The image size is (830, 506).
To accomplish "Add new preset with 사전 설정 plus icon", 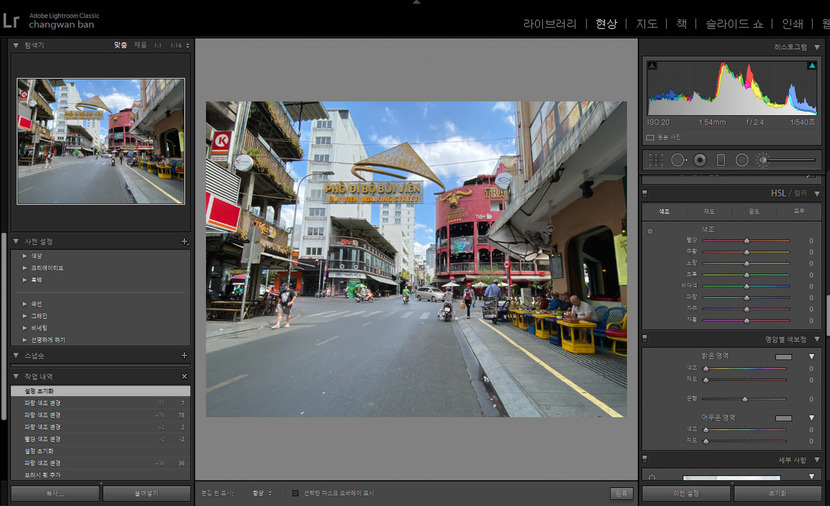I will [x=184, y=241].
